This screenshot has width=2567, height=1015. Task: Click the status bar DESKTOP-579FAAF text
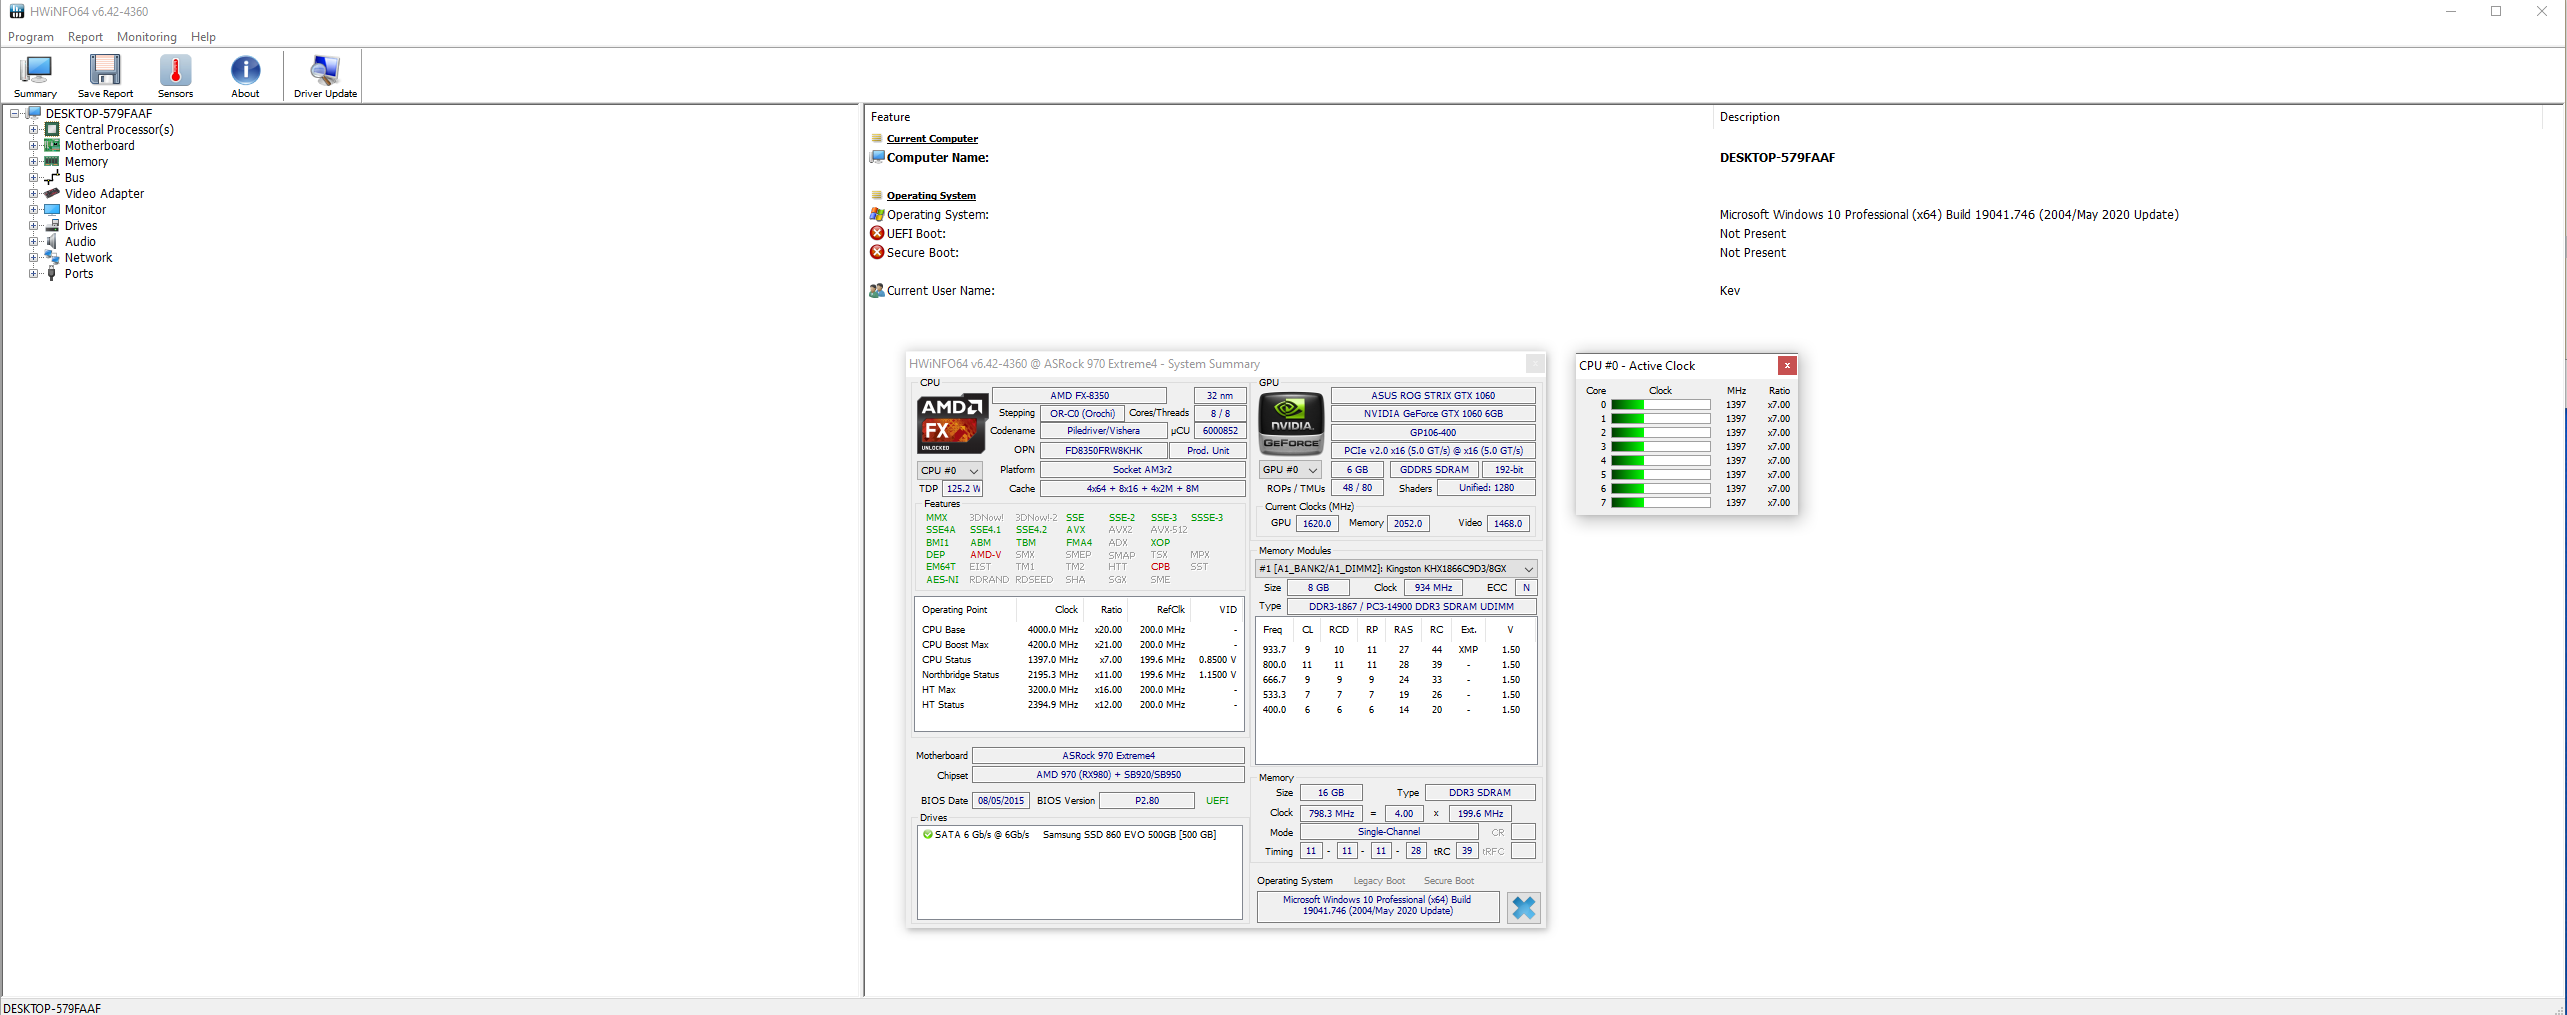(52, 1008)
